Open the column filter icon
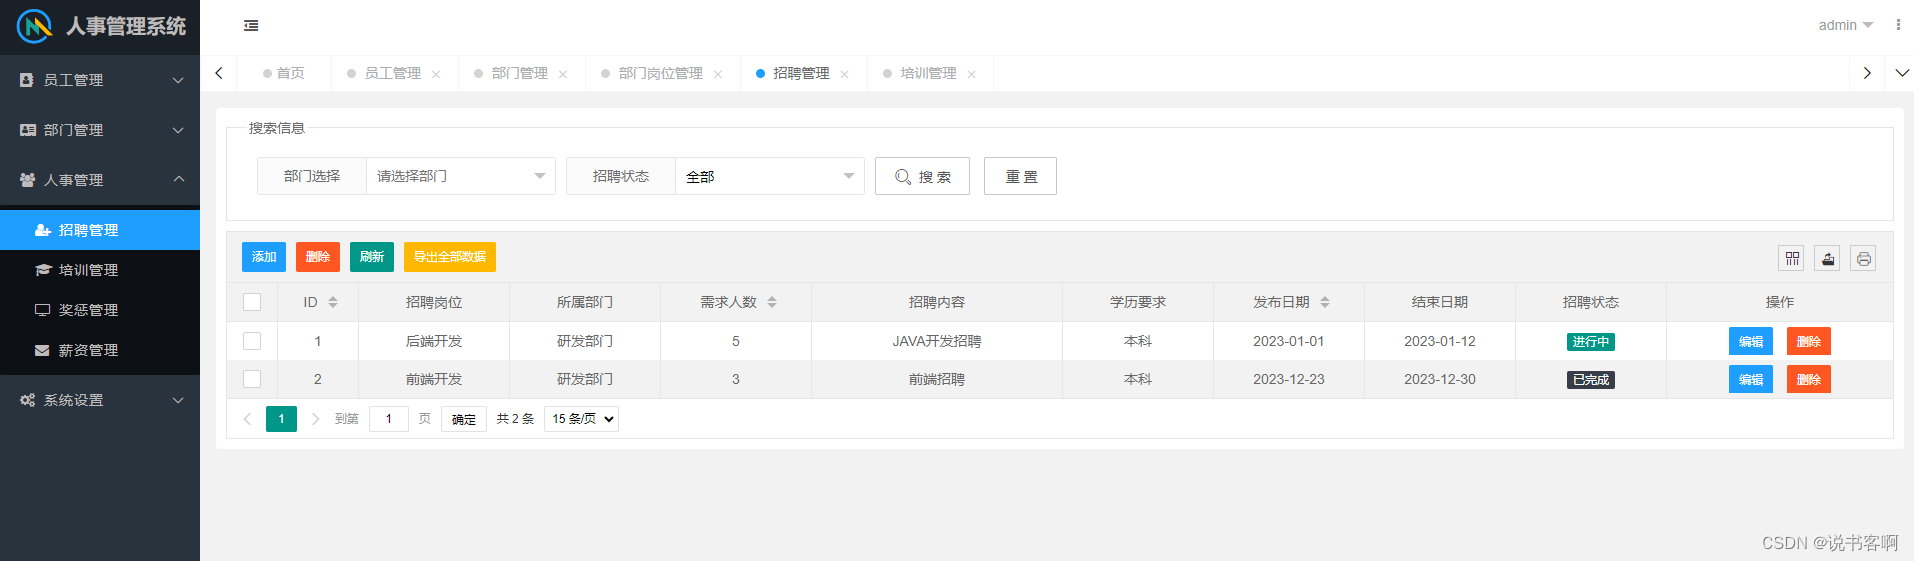Image resolution: width=1914 pixels, height=561 pixels. tap(1792, 258)
